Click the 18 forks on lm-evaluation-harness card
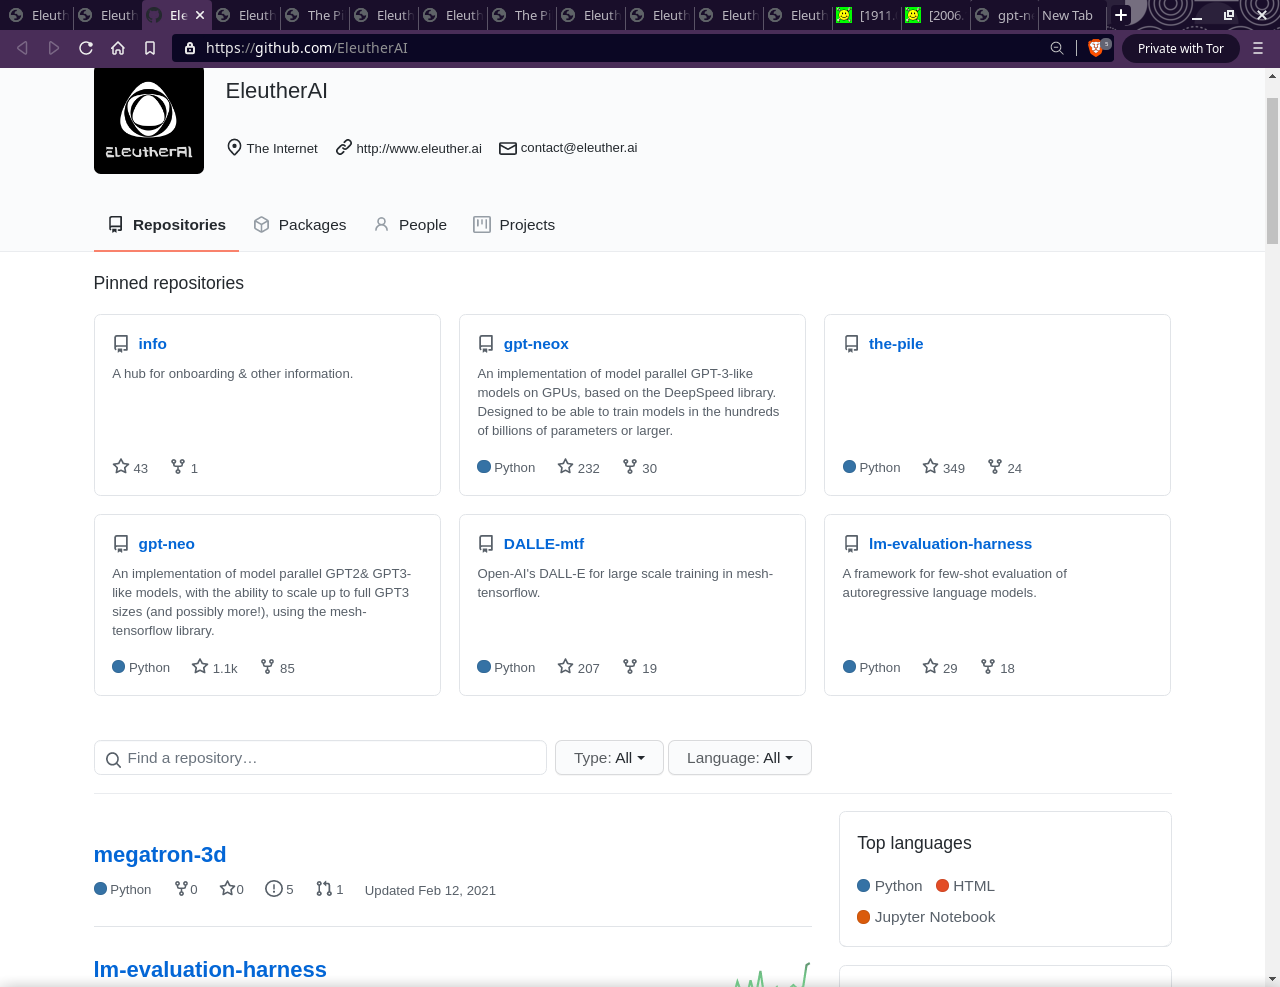Viewport: 1280px width, 987px height. coord(998,667)
